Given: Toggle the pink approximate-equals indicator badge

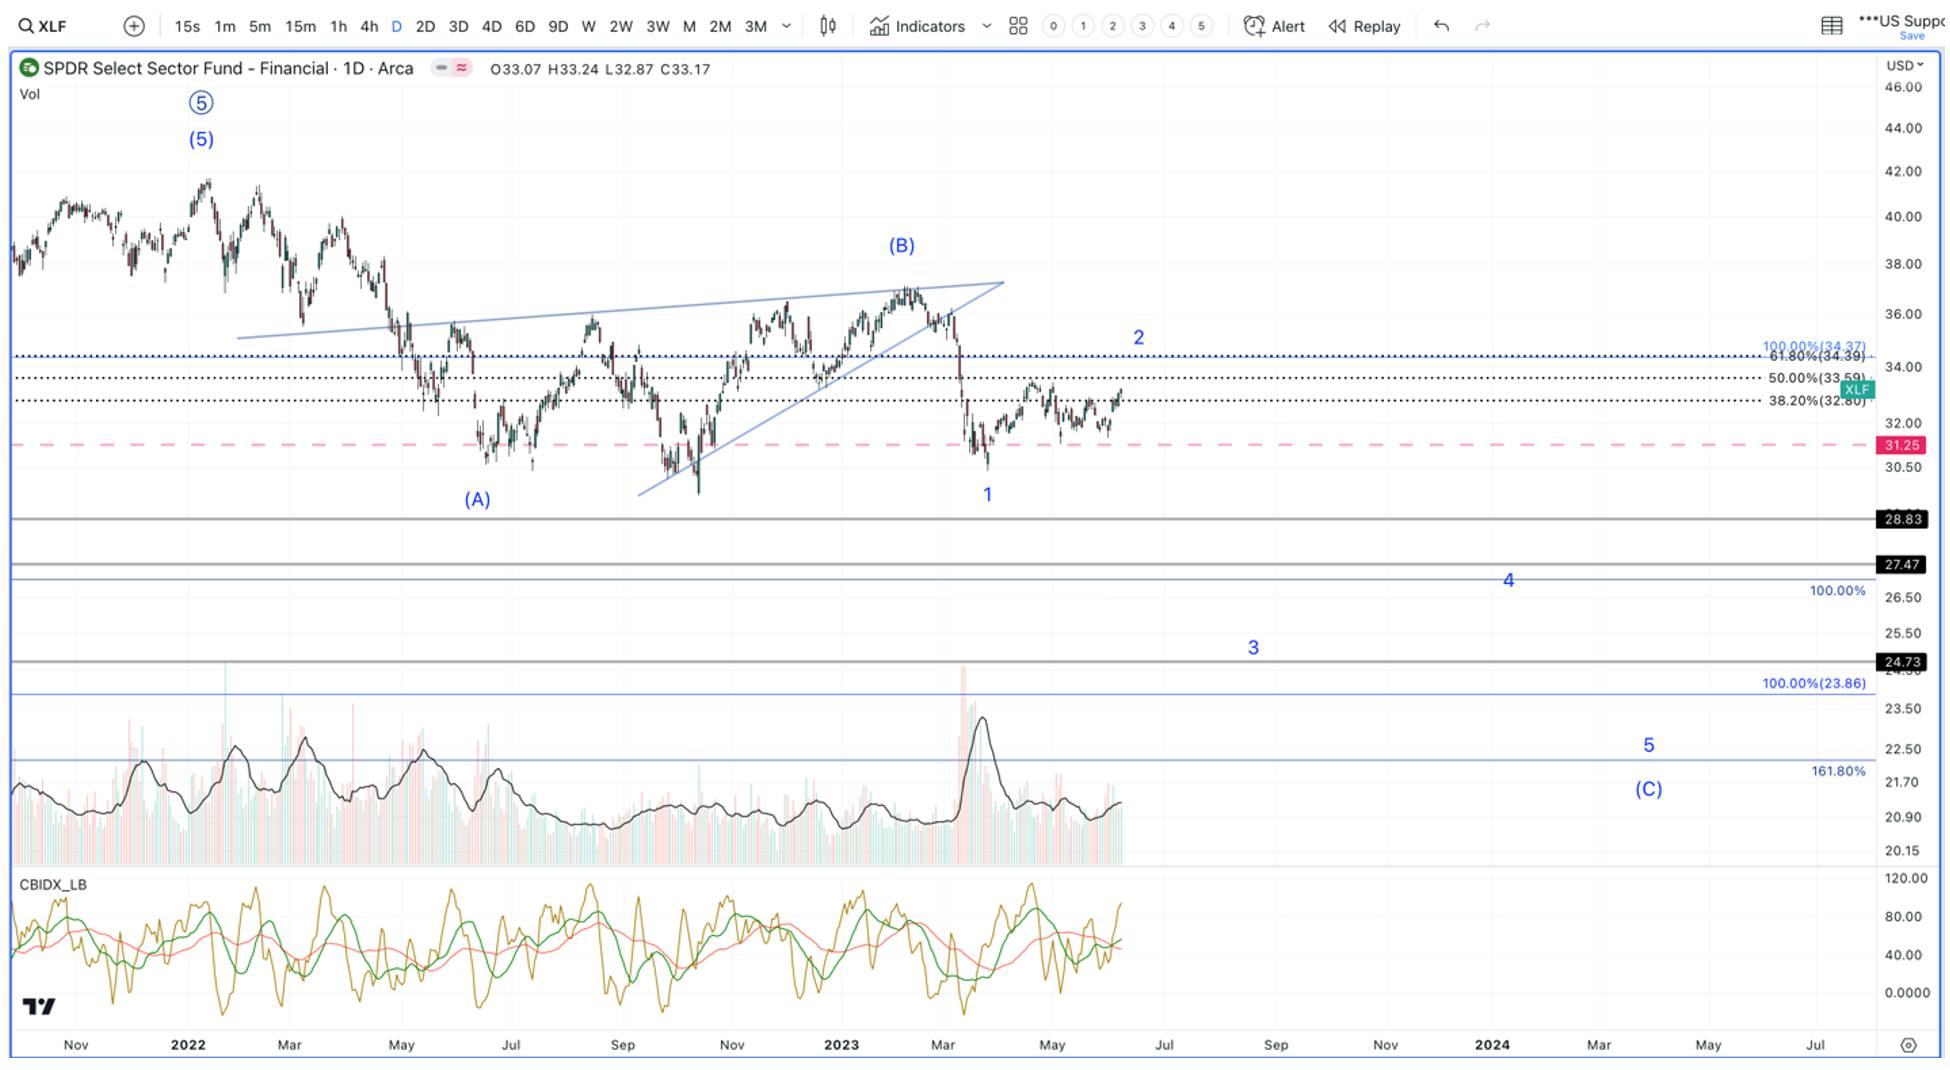Looking at the screenshot, I should click(x=462, y=68).
